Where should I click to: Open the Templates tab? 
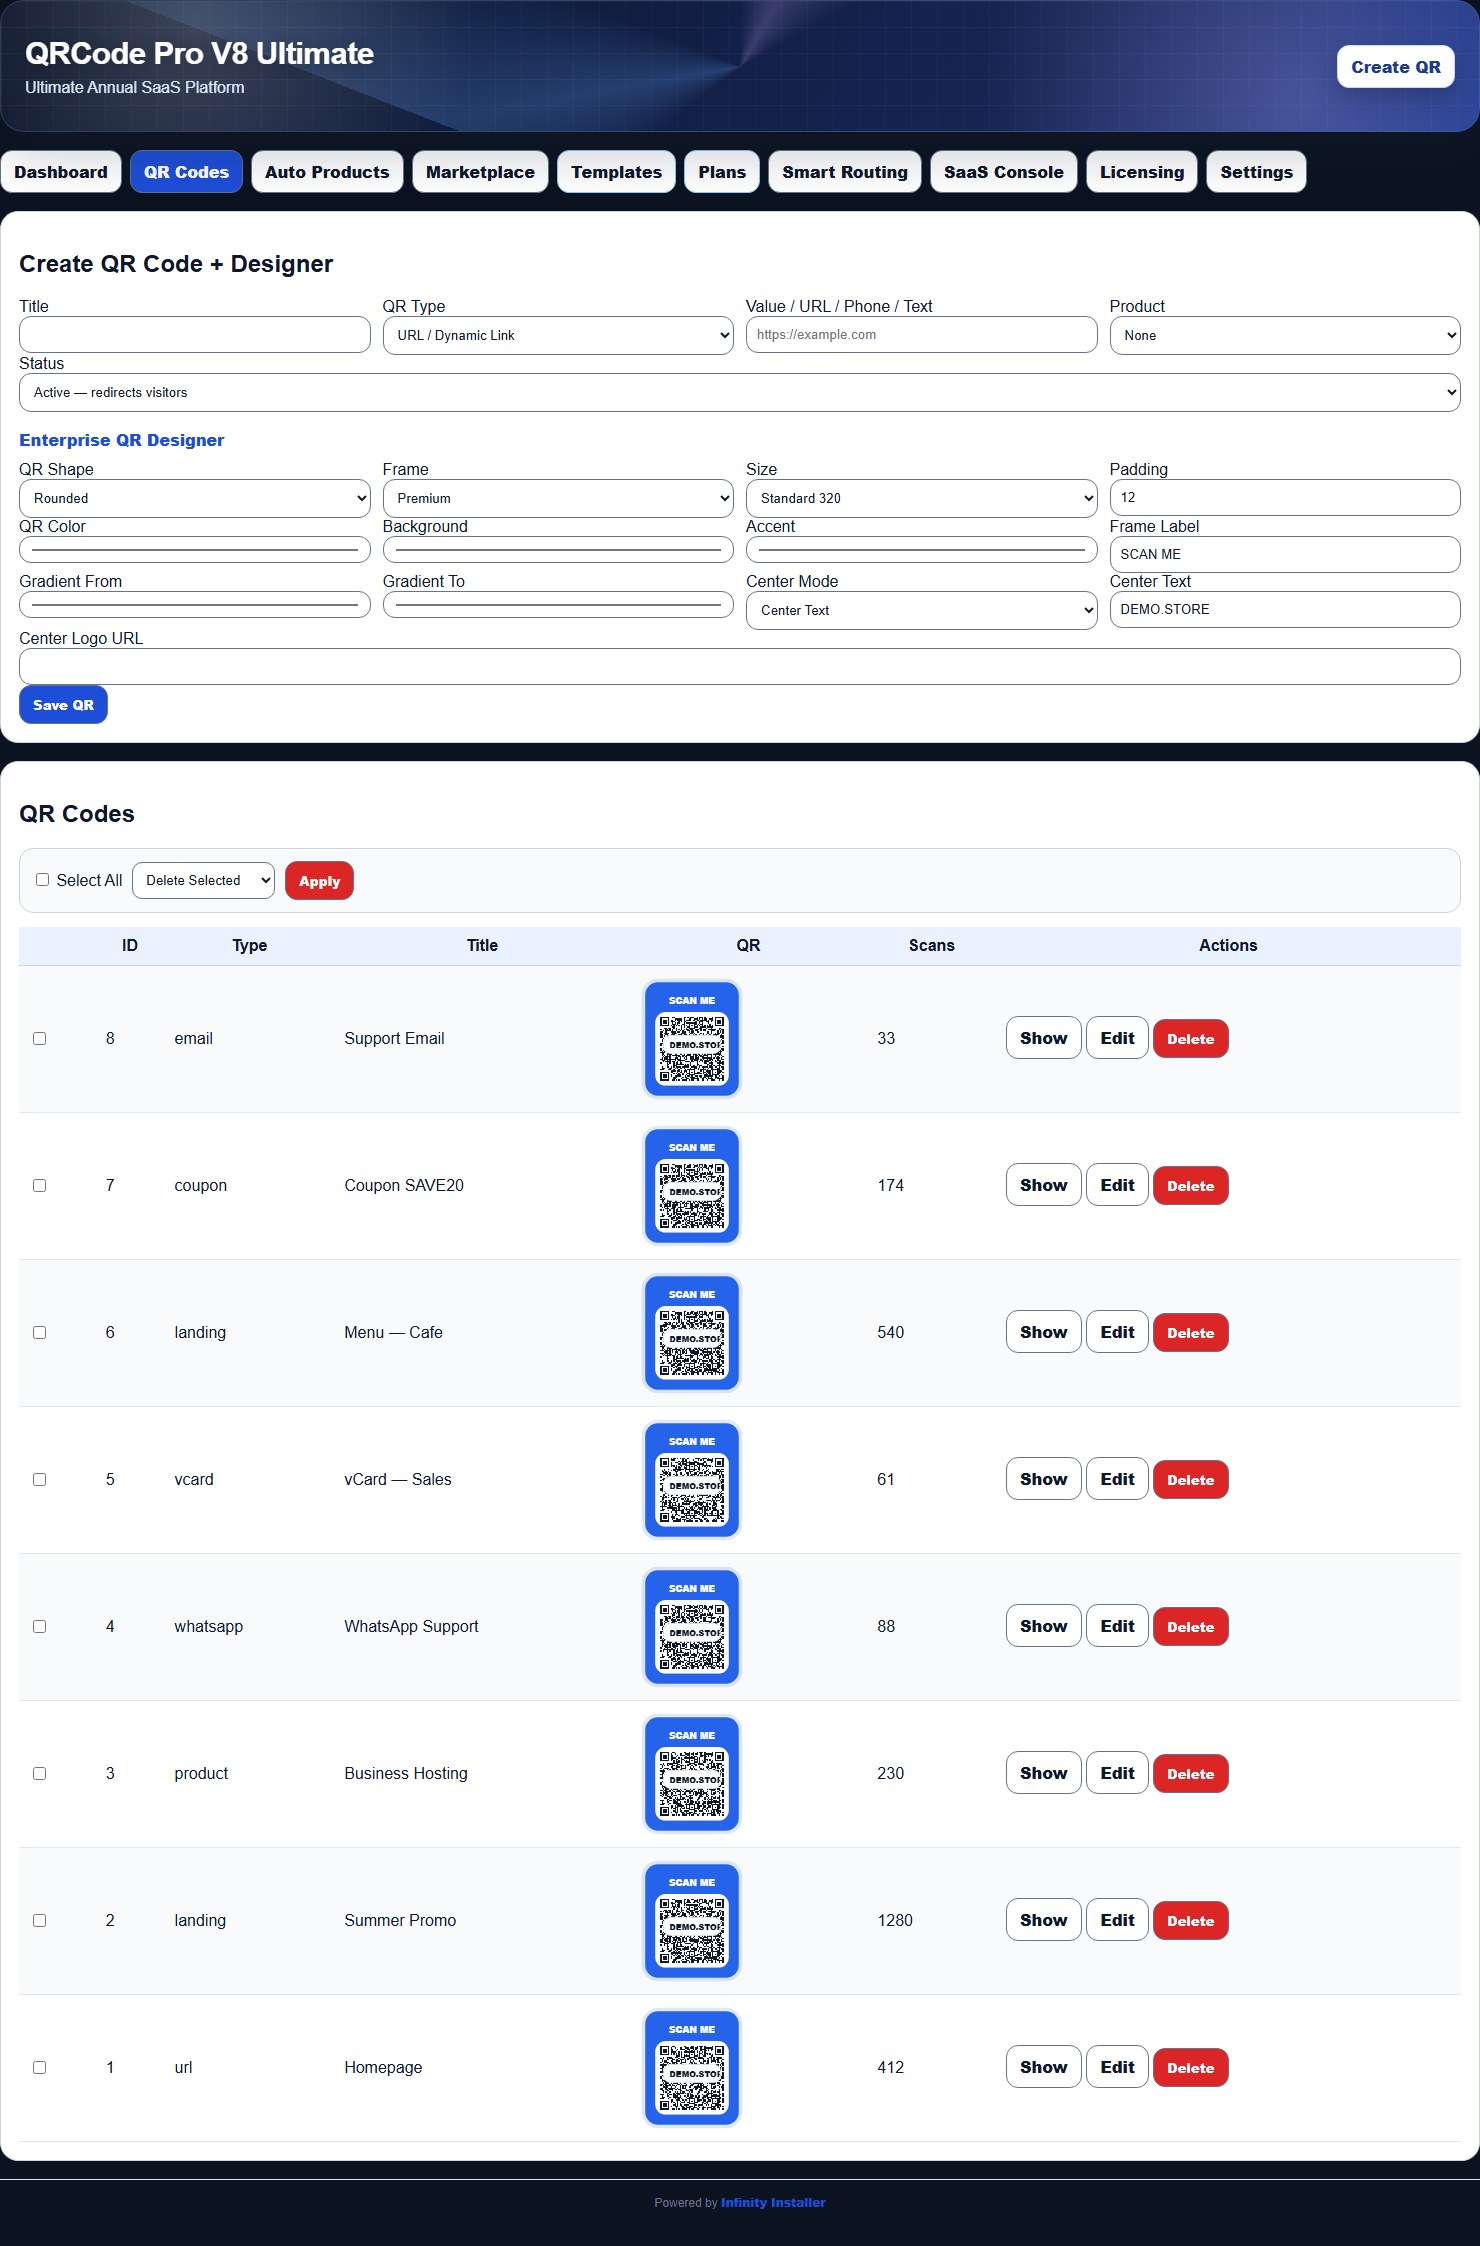click(x=616, y=172)
